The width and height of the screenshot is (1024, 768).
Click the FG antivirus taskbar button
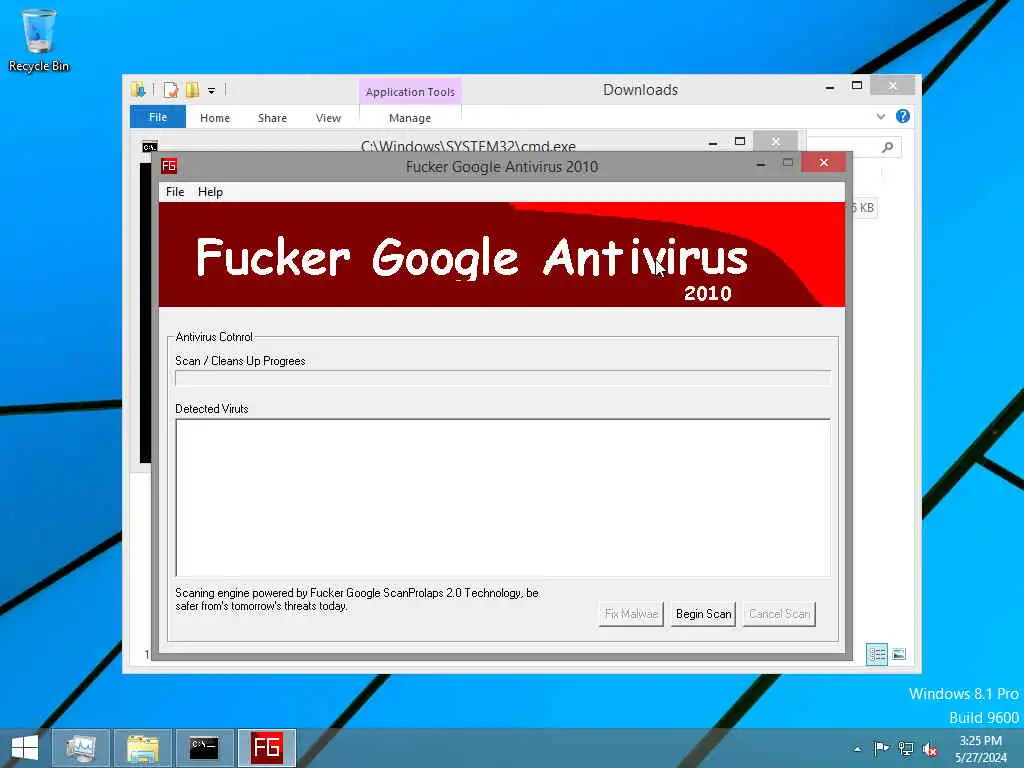click(266, 748)
